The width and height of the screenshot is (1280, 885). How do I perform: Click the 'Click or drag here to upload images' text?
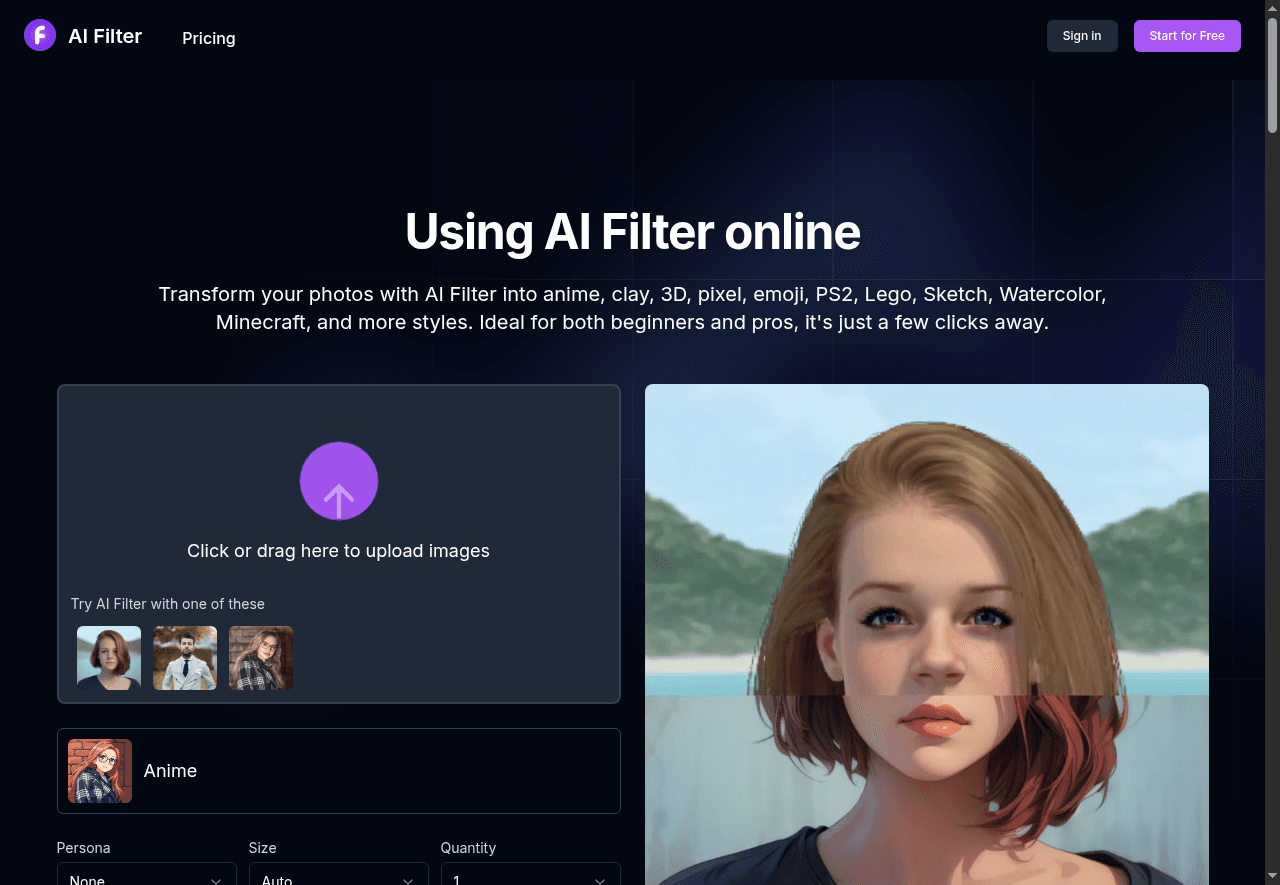338,550
